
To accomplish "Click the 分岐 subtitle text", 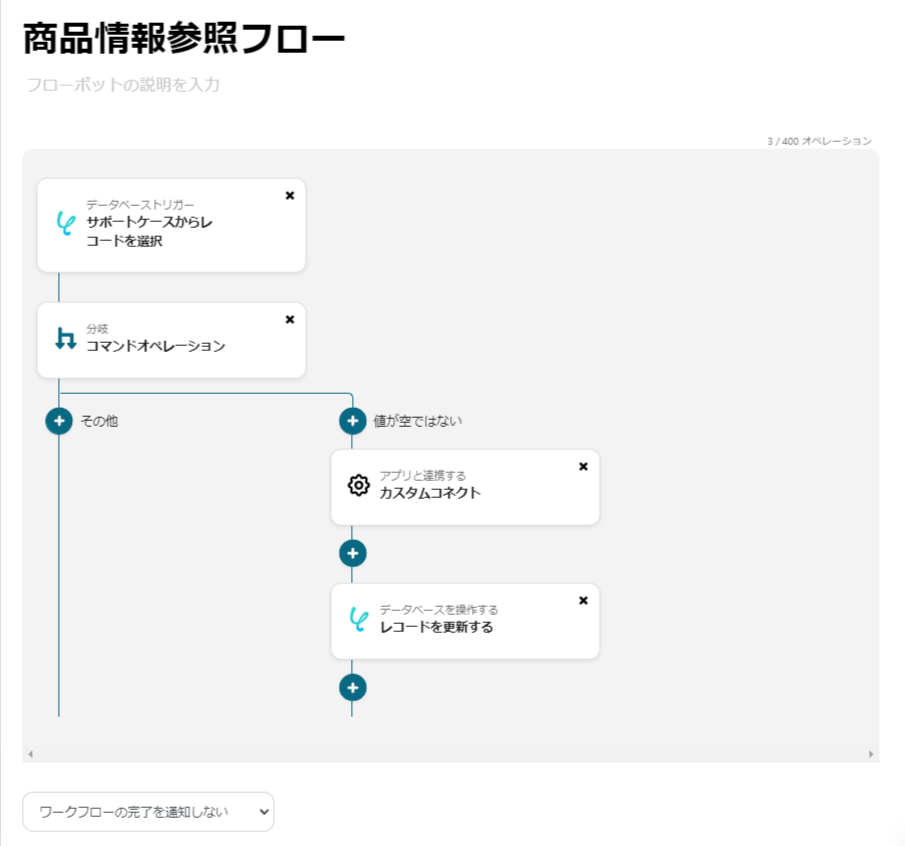I will [x=97, y=329].
